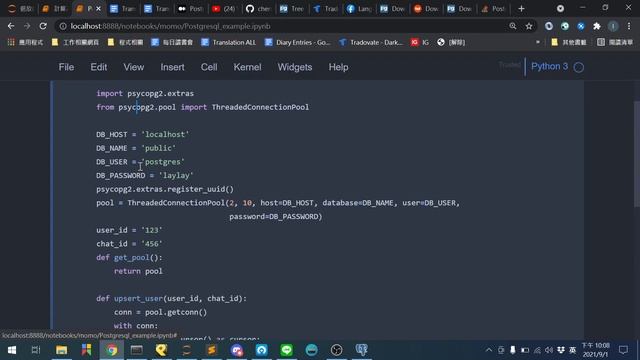Open the reading list button

click(x=615, y=42)
